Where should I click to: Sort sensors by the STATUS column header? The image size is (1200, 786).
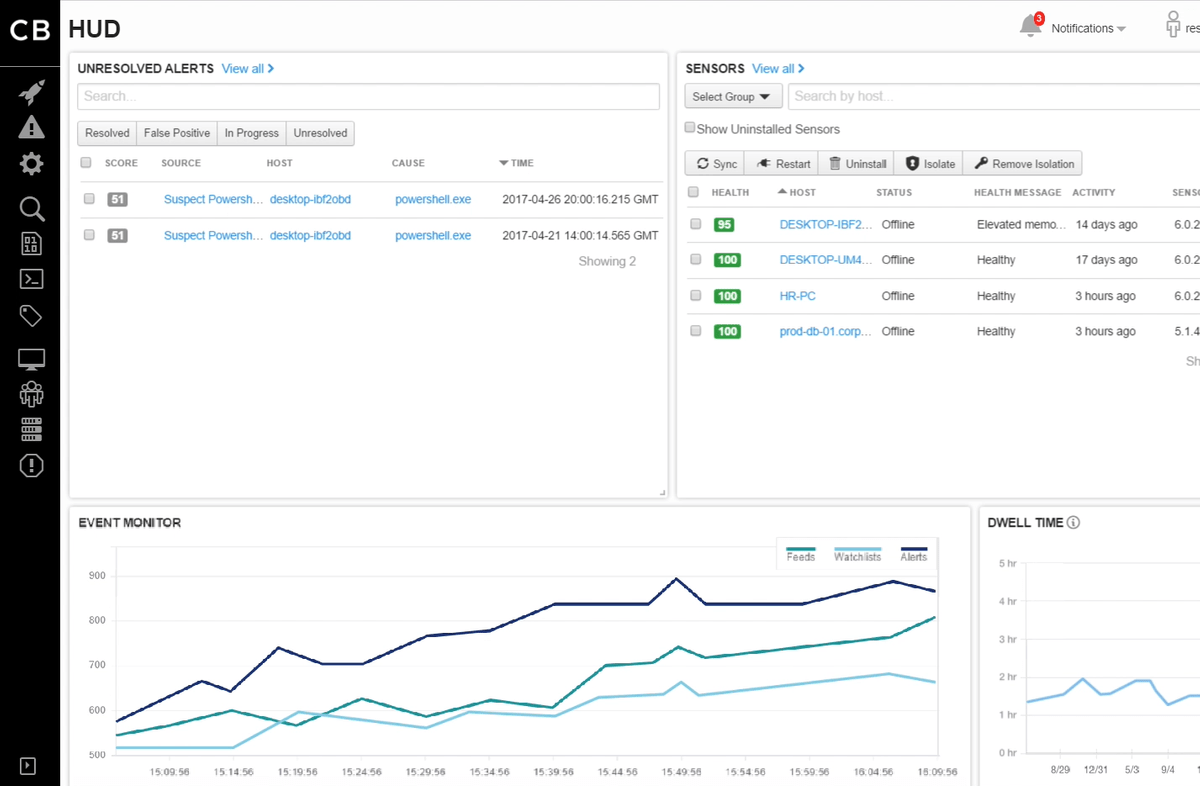(x=894, y=192)
